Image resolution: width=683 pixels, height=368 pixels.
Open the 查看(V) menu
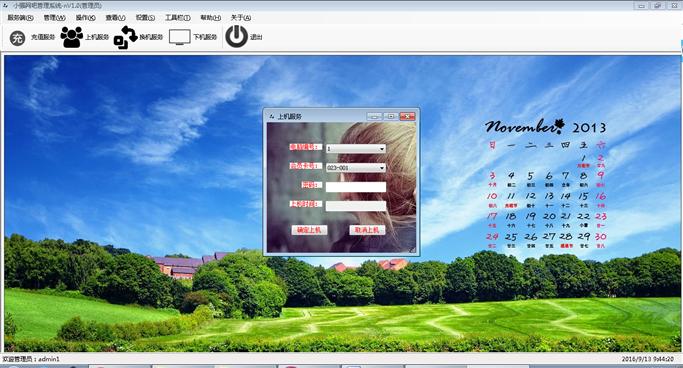pyautogui.click(x=115, y=18)
